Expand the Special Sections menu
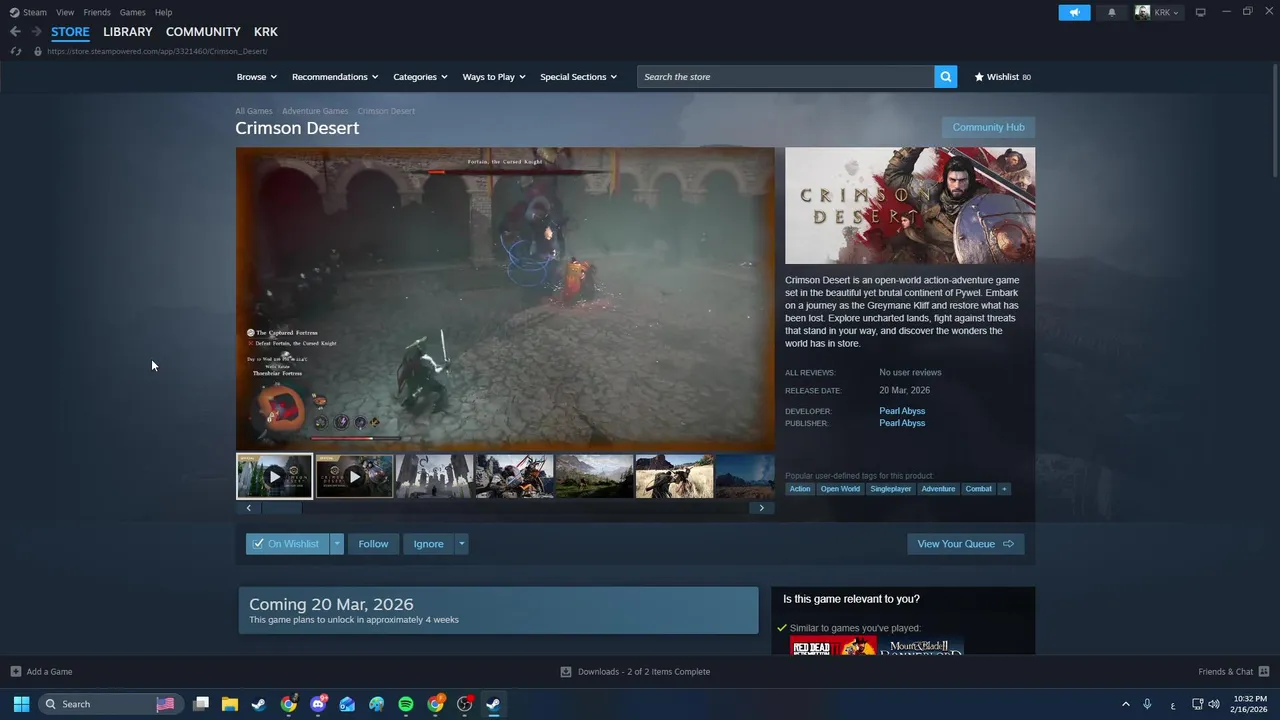 point(578,77)
